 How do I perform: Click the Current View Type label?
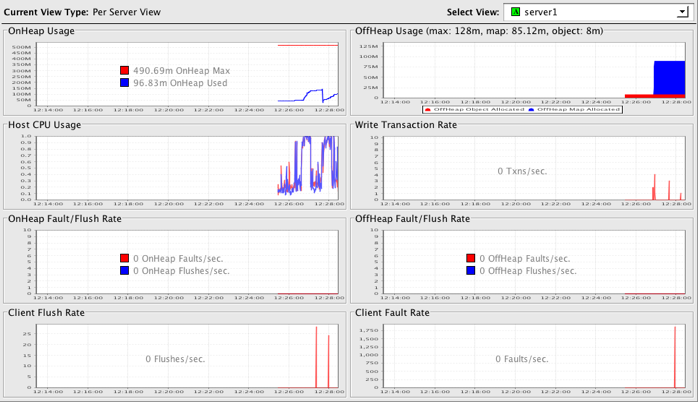click(46, 12)
